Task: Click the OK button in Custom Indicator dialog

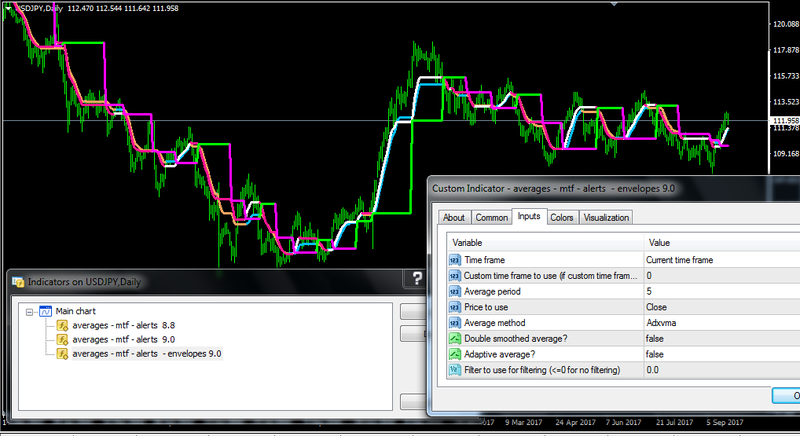Action: 786,396
